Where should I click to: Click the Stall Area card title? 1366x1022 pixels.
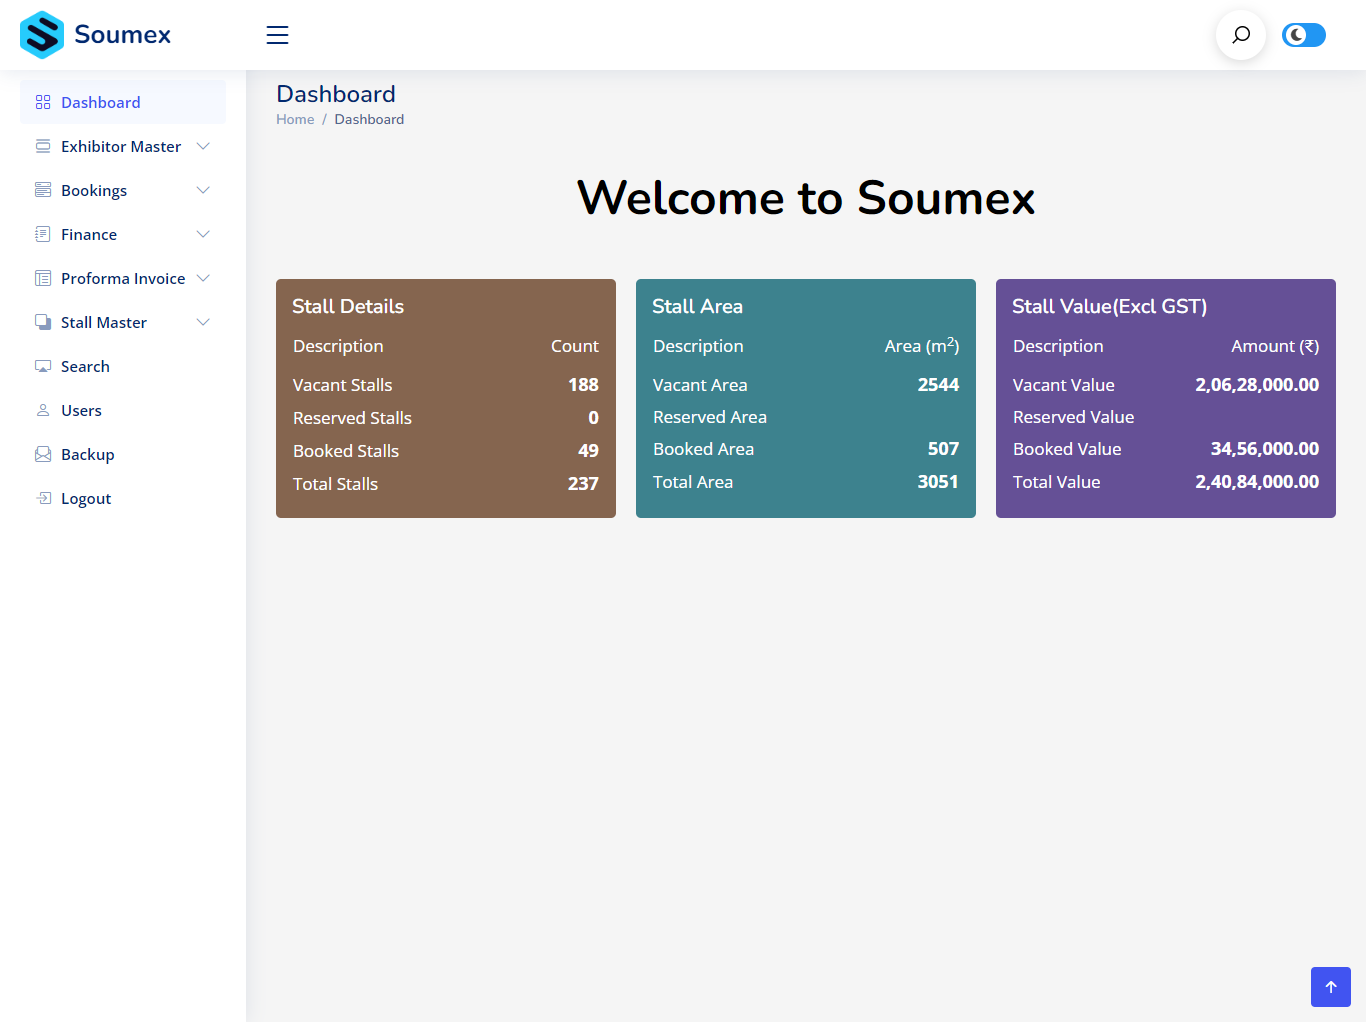point(697,306)
